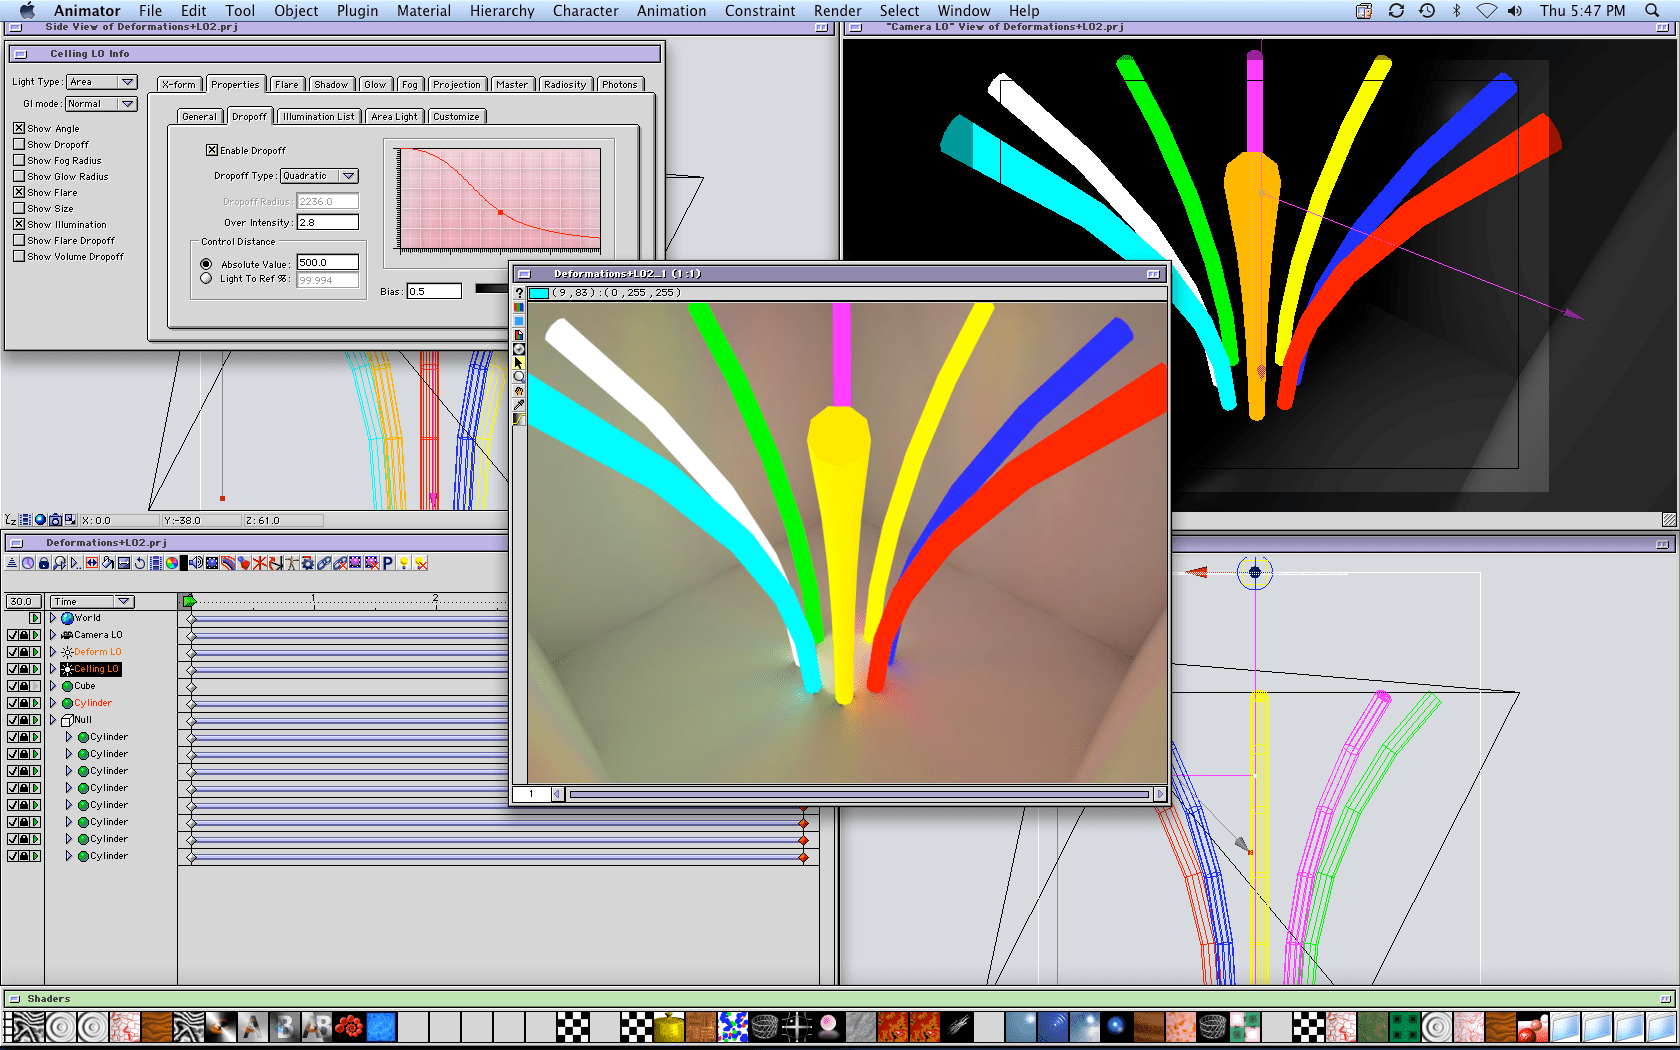Switch to the Area Light tab
Screen dimensions: 1680x1050
(x=394, y=117)
